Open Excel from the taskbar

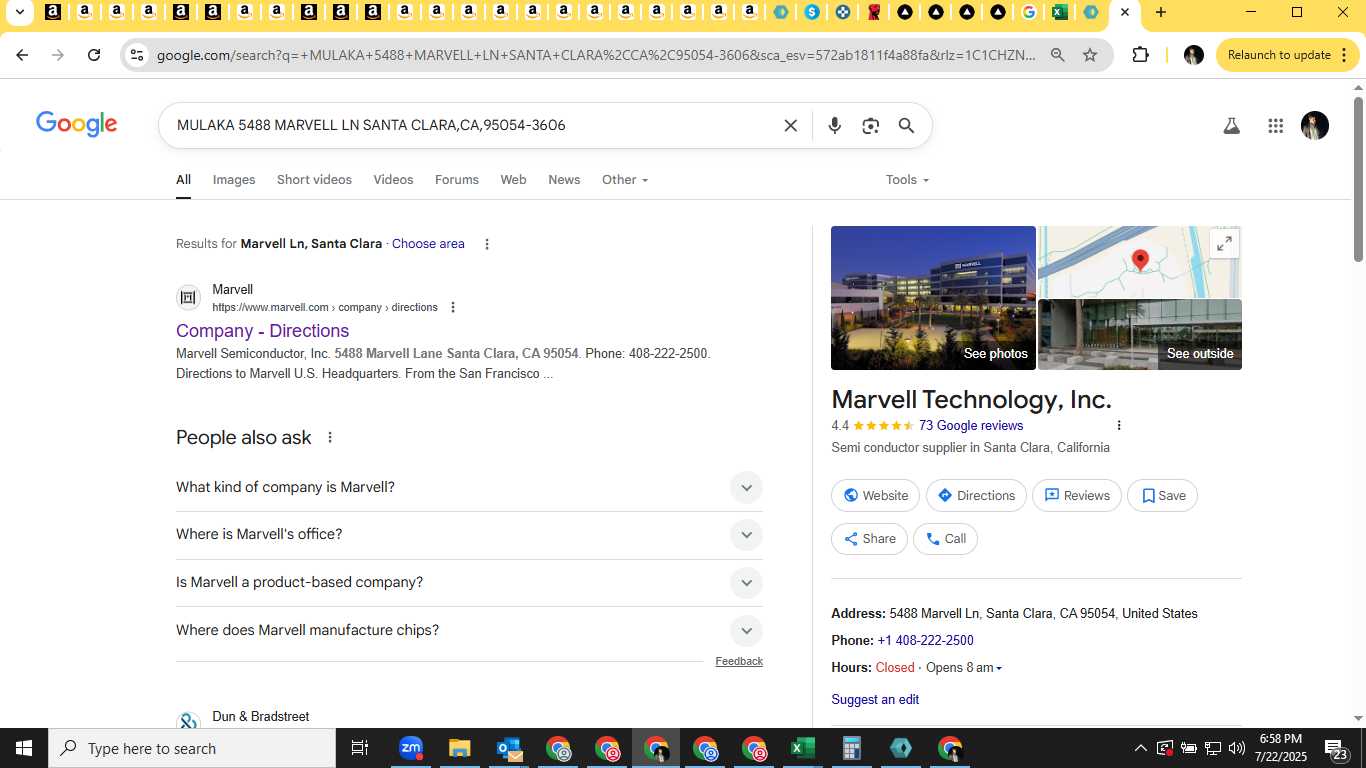[803, 748]
